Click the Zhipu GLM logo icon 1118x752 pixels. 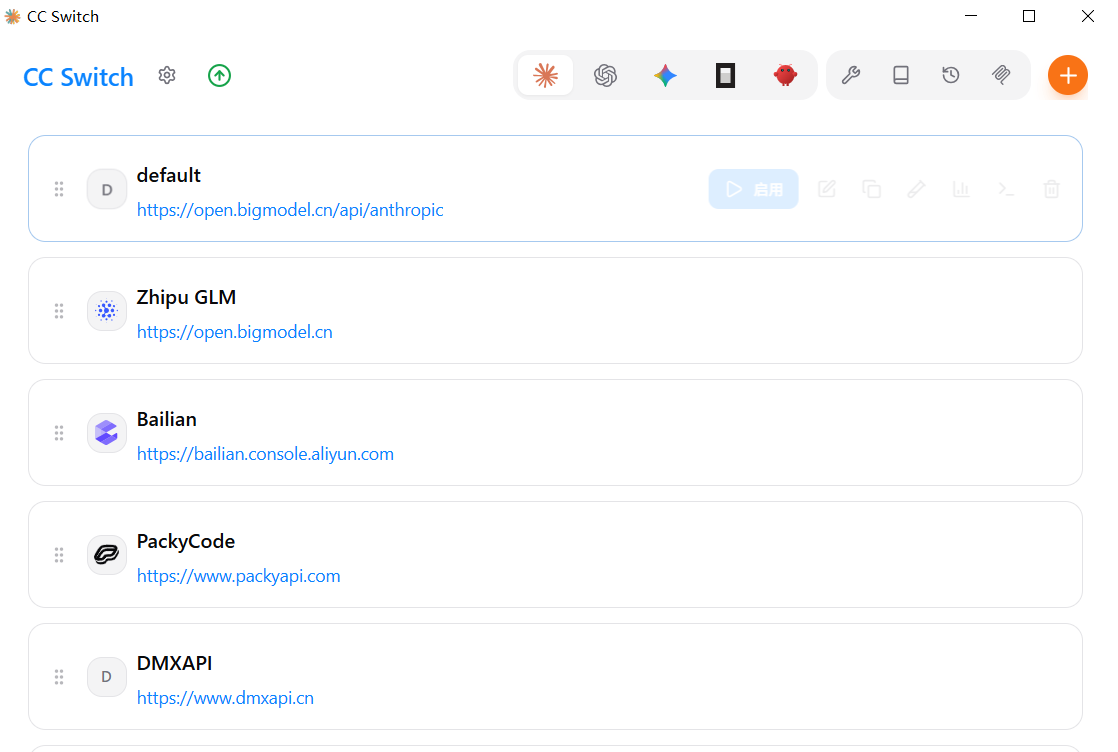107,311
